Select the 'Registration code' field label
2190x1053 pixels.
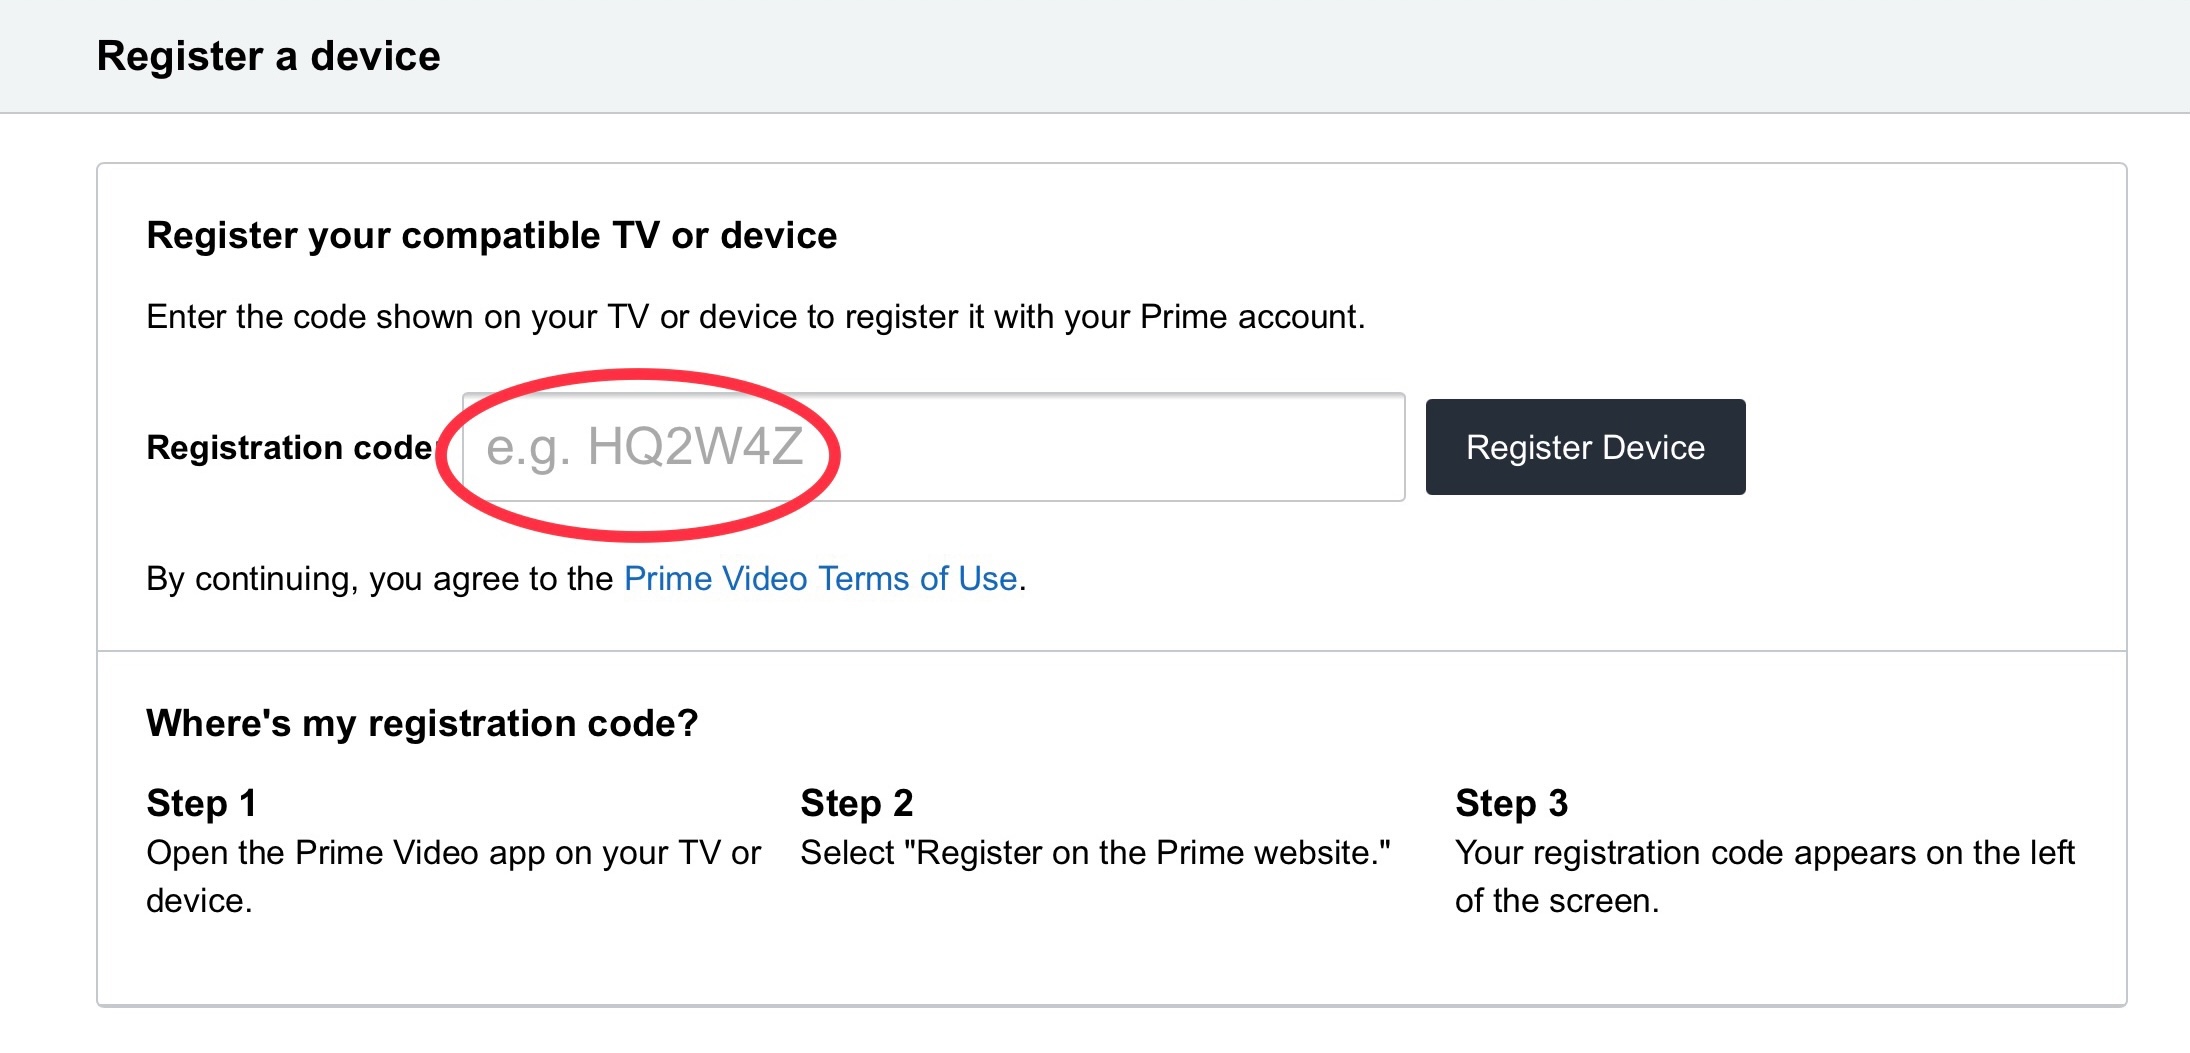[289, 447]
